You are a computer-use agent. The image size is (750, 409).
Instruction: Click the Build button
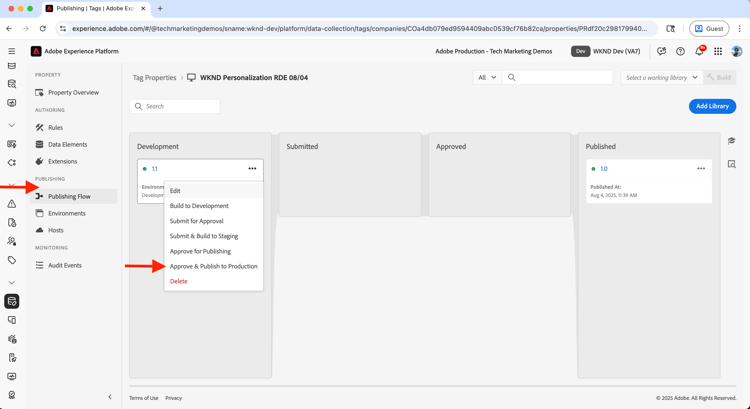point(719,77)
